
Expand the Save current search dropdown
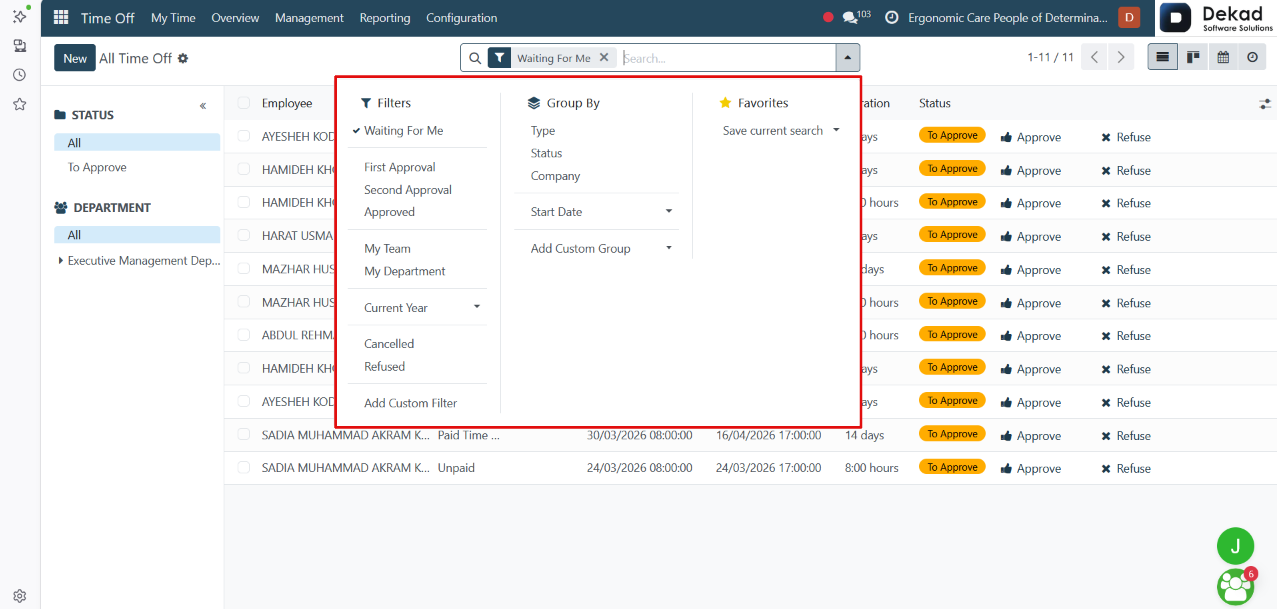(836, 130)
